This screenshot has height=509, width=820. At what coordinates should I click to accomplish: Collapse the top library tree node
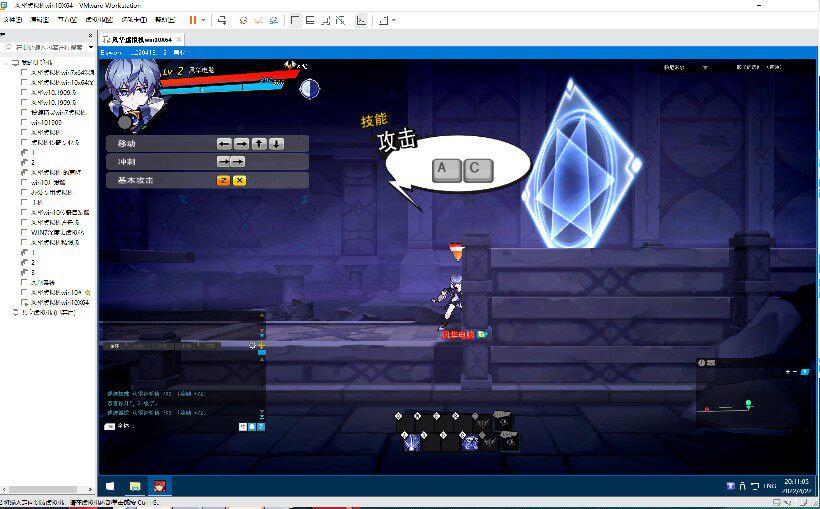[x=7, y=63]
